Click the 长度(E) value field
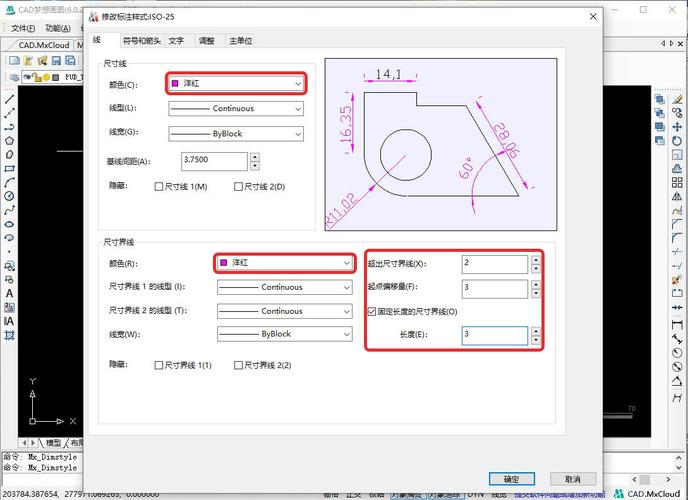 click(494, 336)
